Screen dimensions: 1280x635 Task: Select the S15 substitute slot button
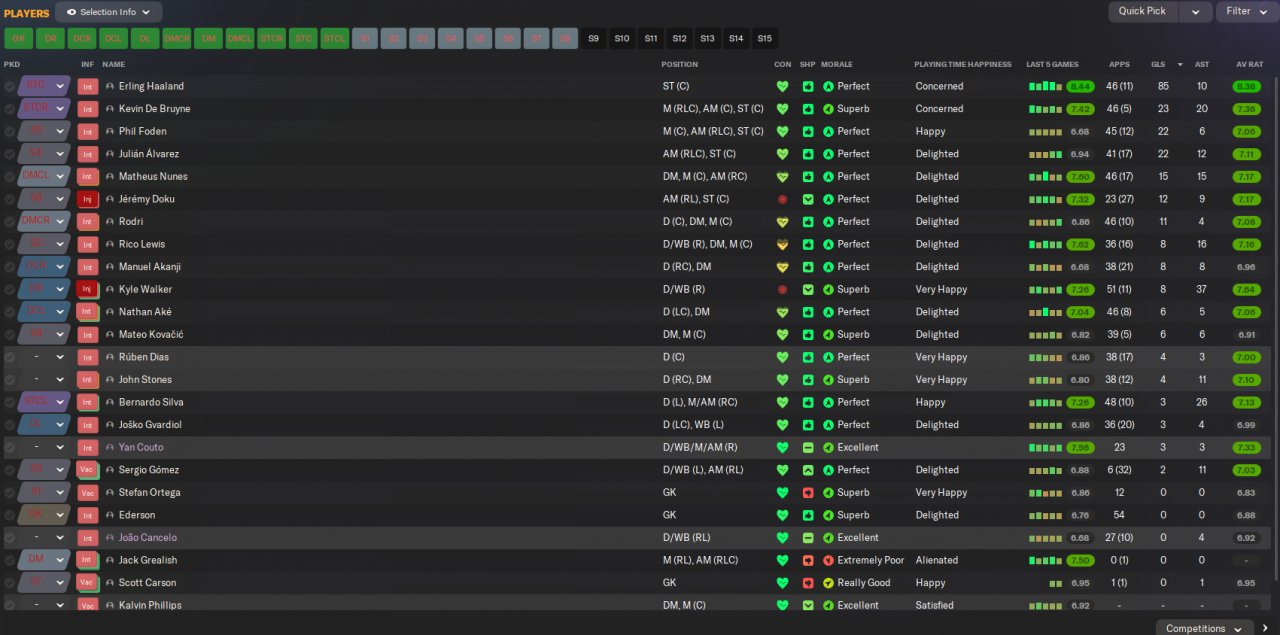[765, 39]
